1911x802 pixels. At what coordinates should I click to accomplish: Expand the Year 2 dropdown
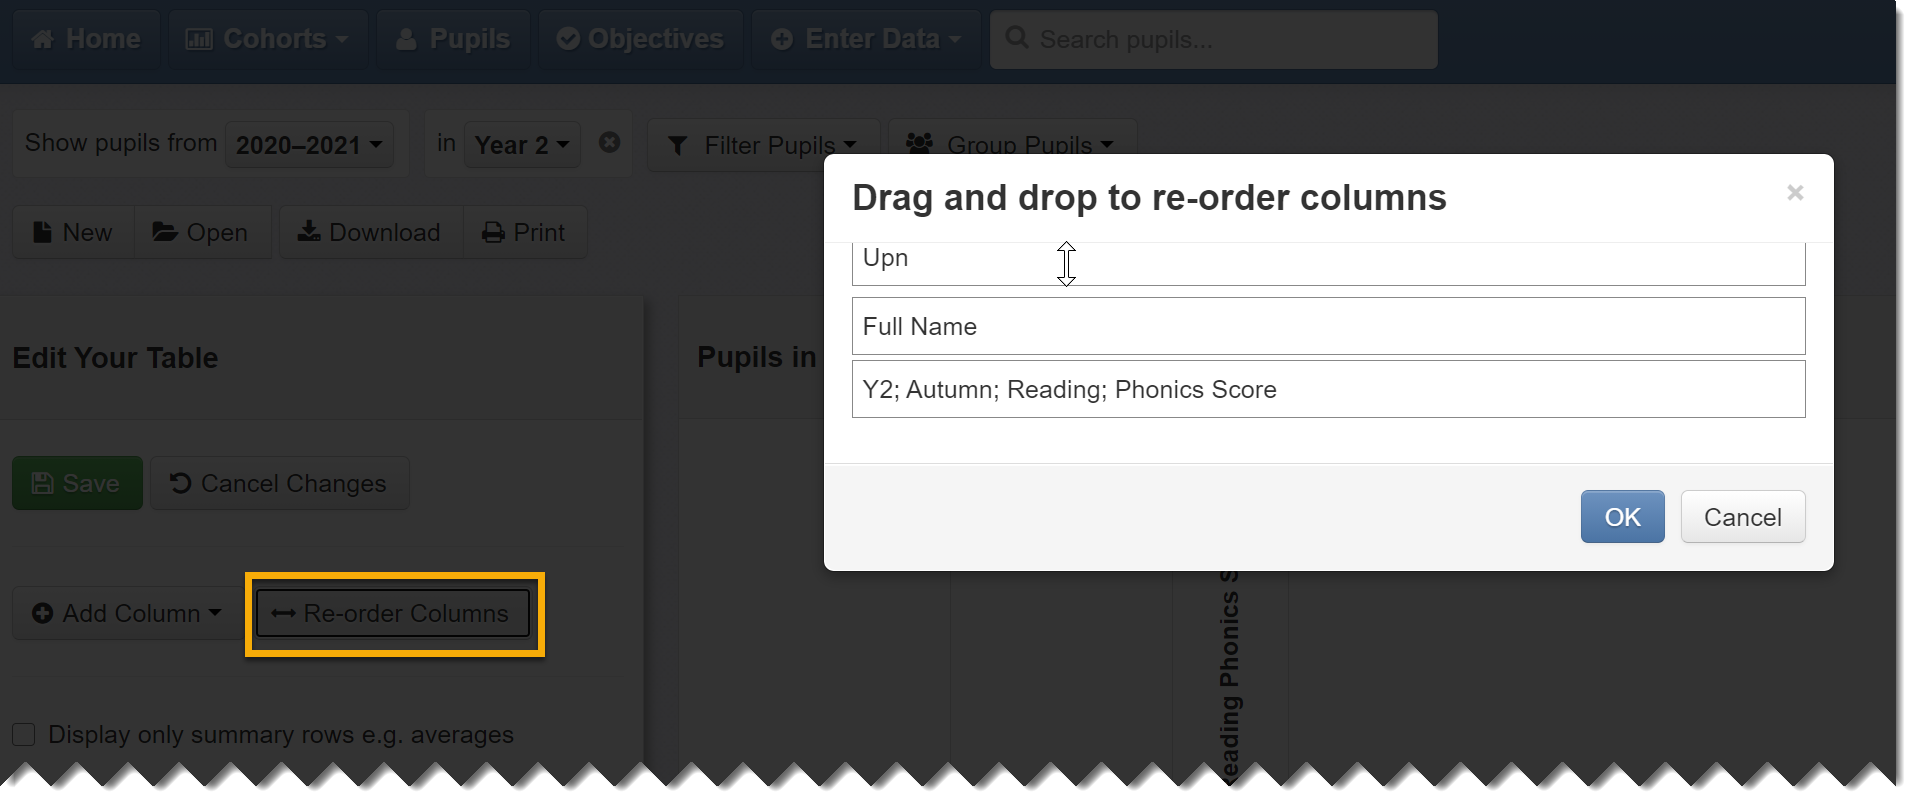click(x=522, y=145)
